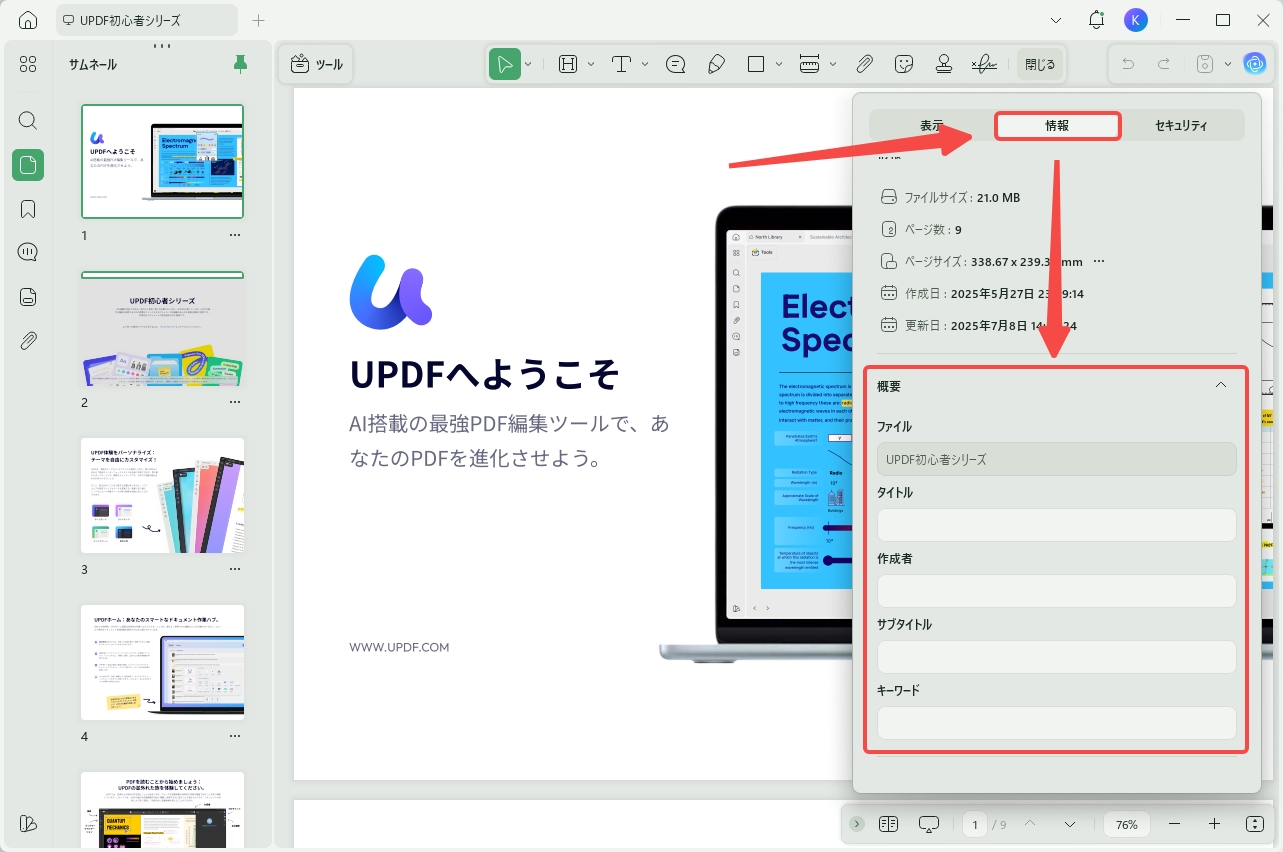
Task: Zoom out of the document
Action: (1175, 824)
